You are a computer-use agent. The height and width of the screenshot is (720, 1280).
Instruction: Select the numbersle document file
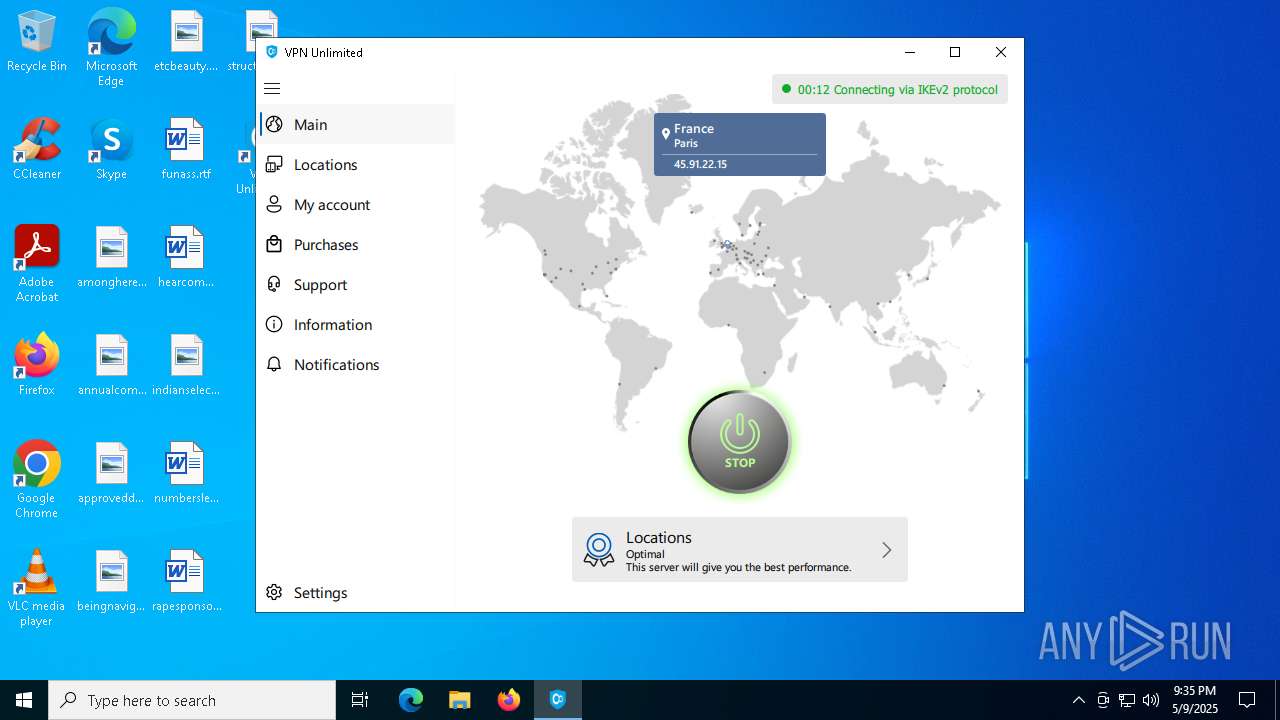(x=186, y=473)
